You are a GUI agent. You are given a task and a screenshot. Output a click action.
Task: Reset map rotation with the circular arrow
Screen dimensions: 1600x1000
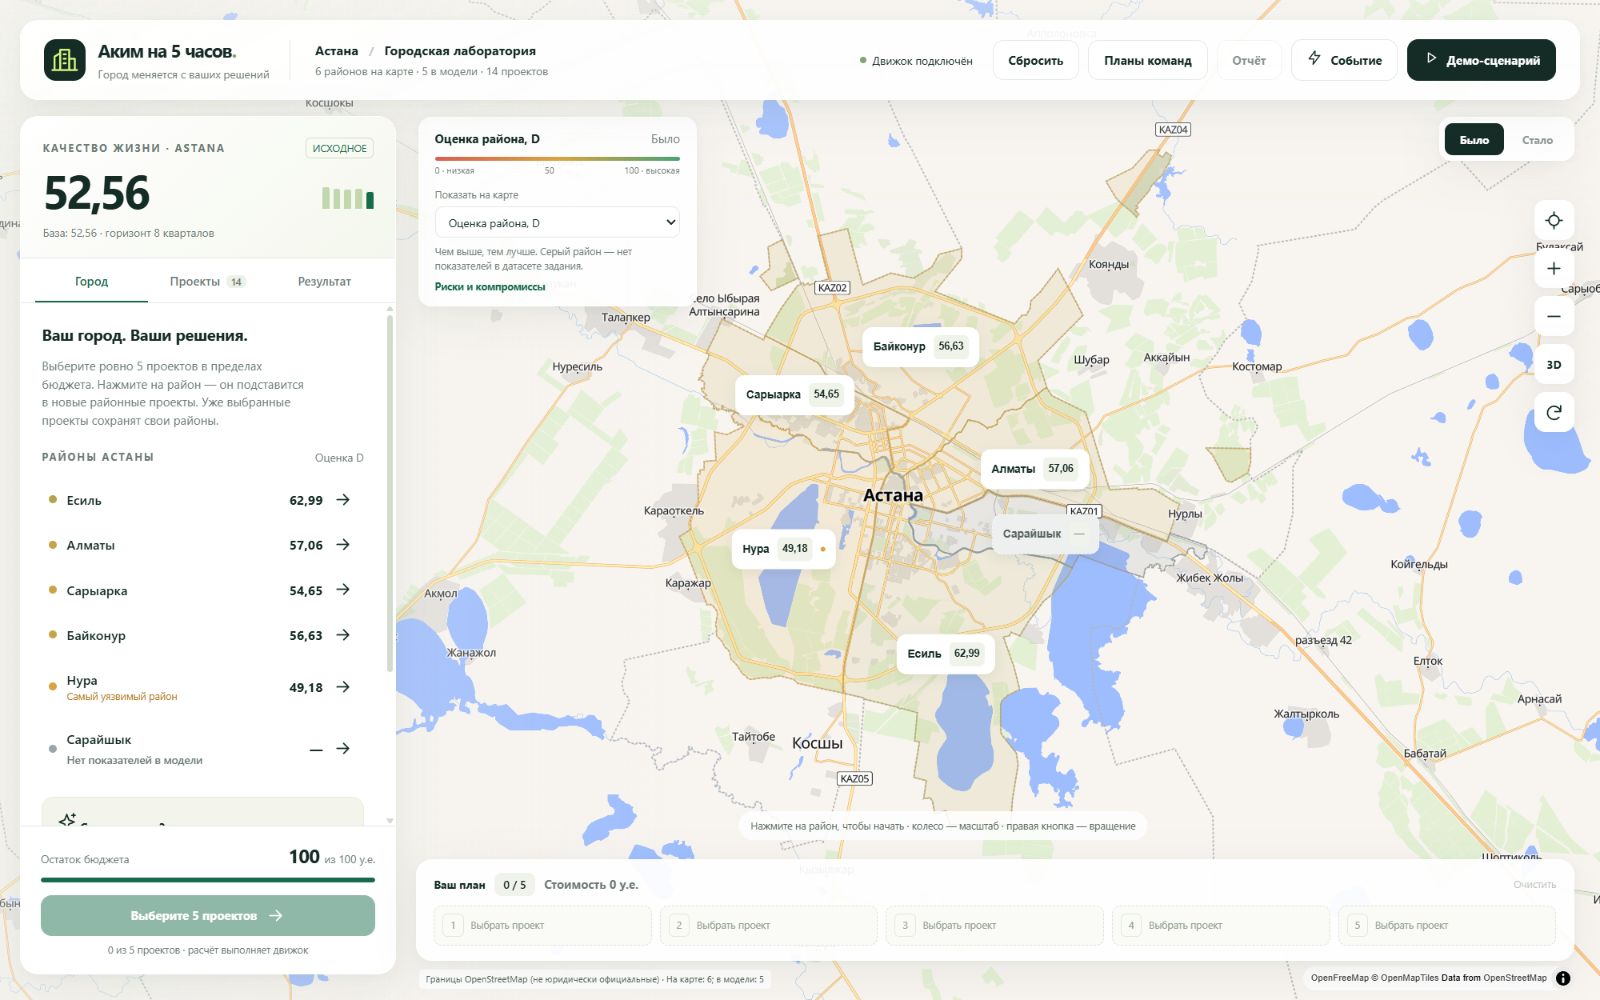pyautogui.click(x=1554, y=412)
